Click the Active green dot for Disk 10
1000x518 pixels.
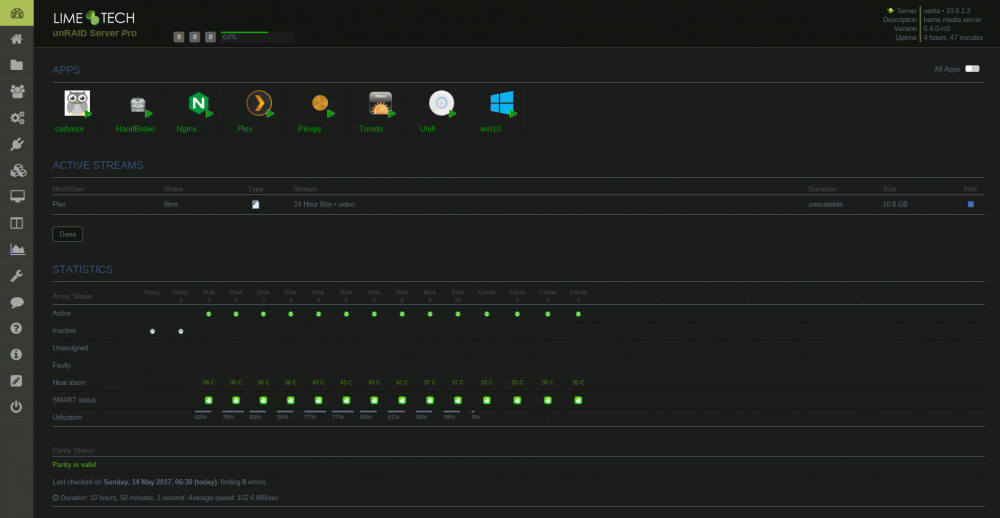(x=458, y=314)
